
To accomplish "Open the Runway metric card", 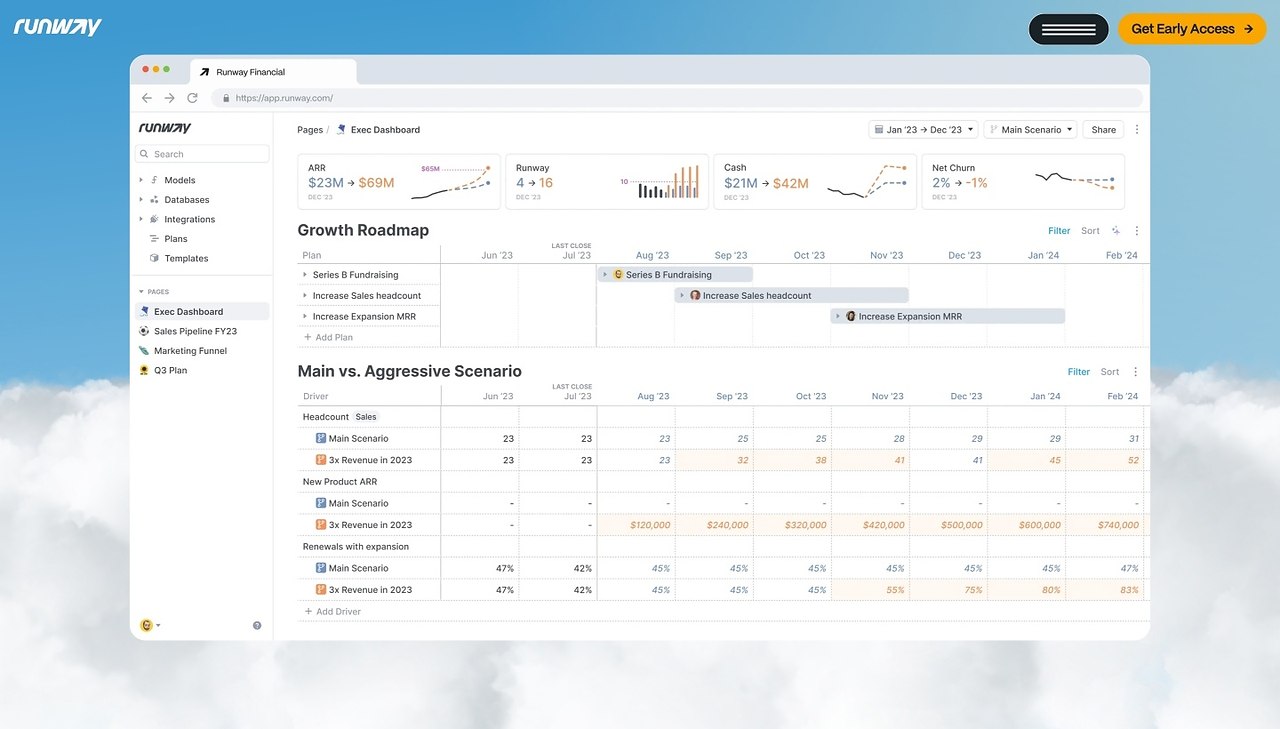I will [x=607, y=182].
